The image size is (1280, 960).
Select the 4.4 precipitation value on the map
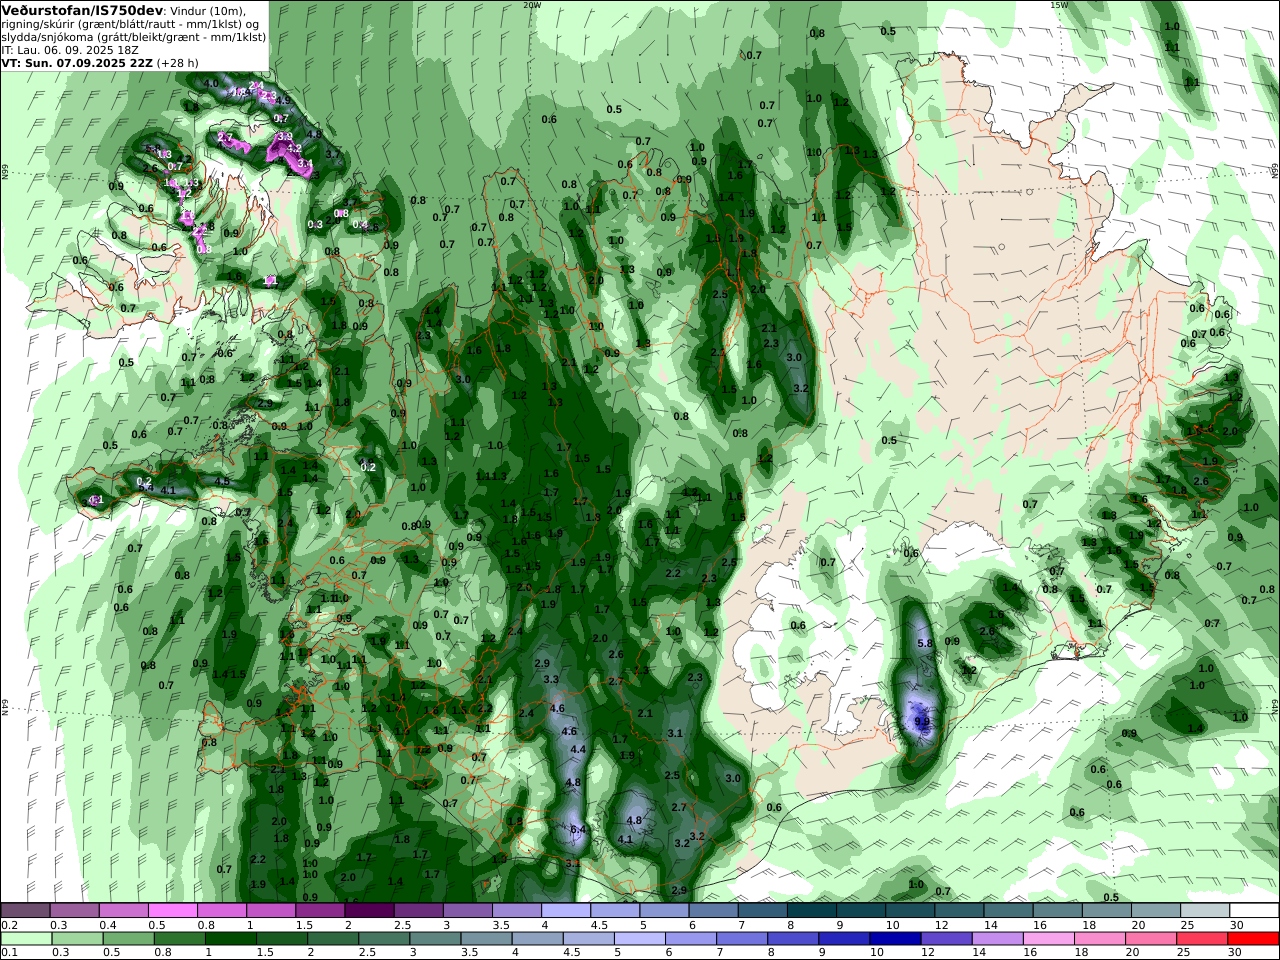(x=578, y=749)
